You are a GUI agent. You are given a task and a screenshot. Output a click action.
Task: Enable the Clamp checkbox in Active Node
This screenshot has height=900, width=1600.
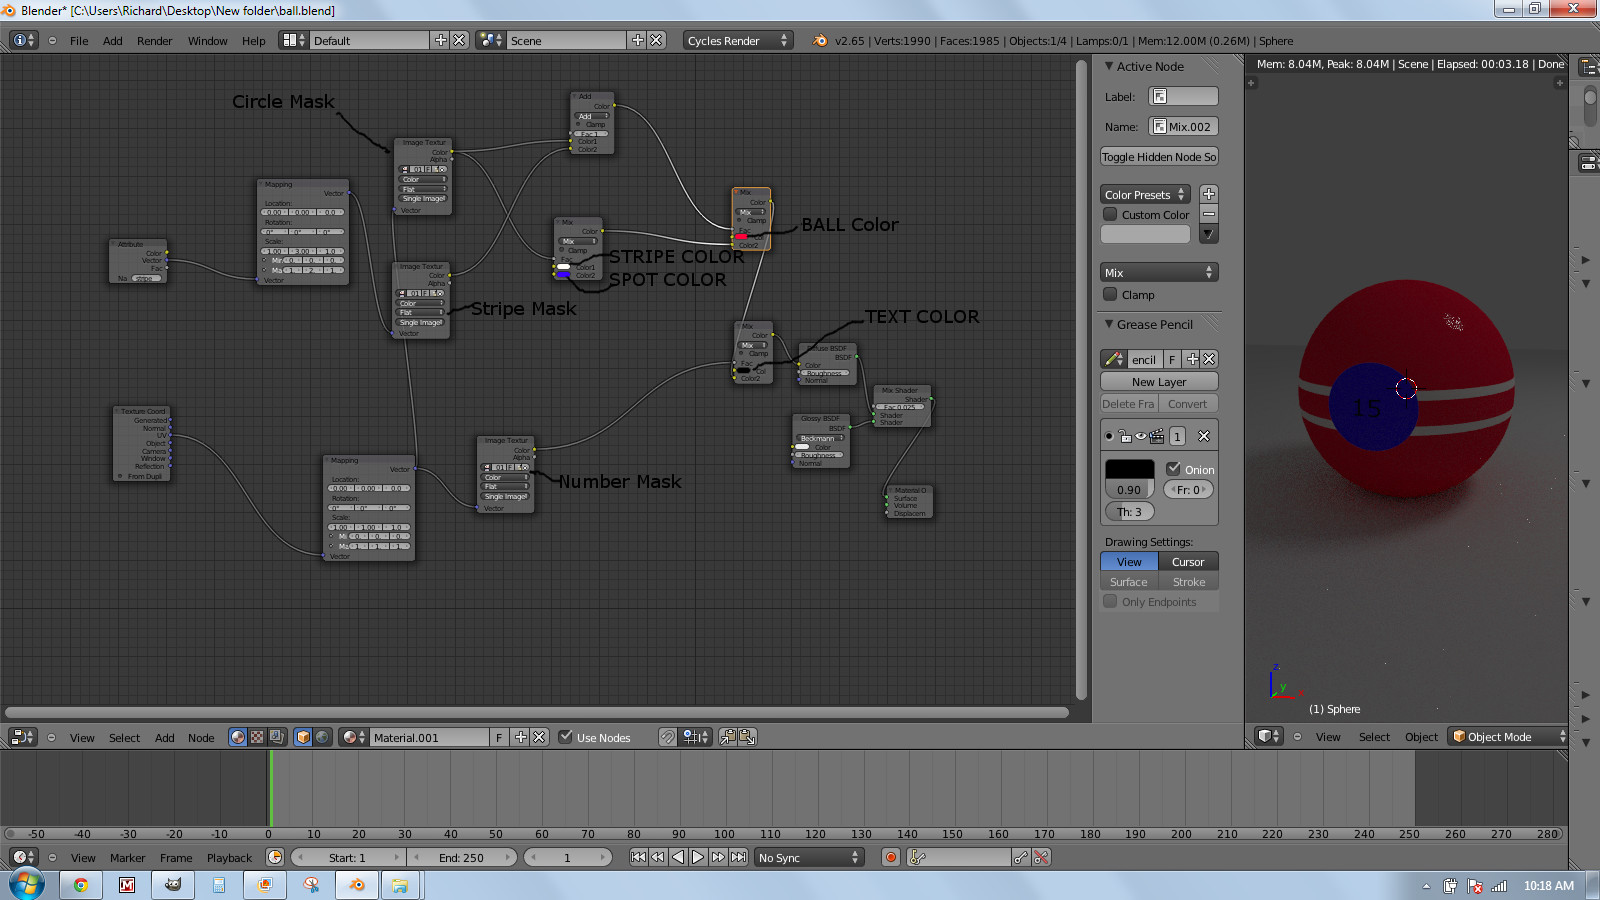tap(1110, 294)
